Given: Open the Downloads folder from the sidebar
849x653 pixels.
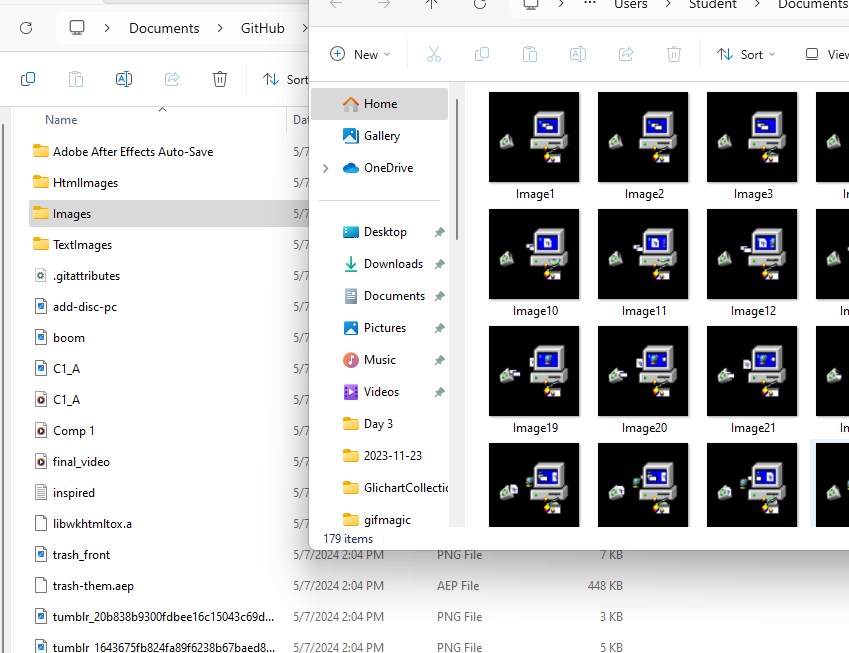Looking at the screenshot, I should click(392, 263).
